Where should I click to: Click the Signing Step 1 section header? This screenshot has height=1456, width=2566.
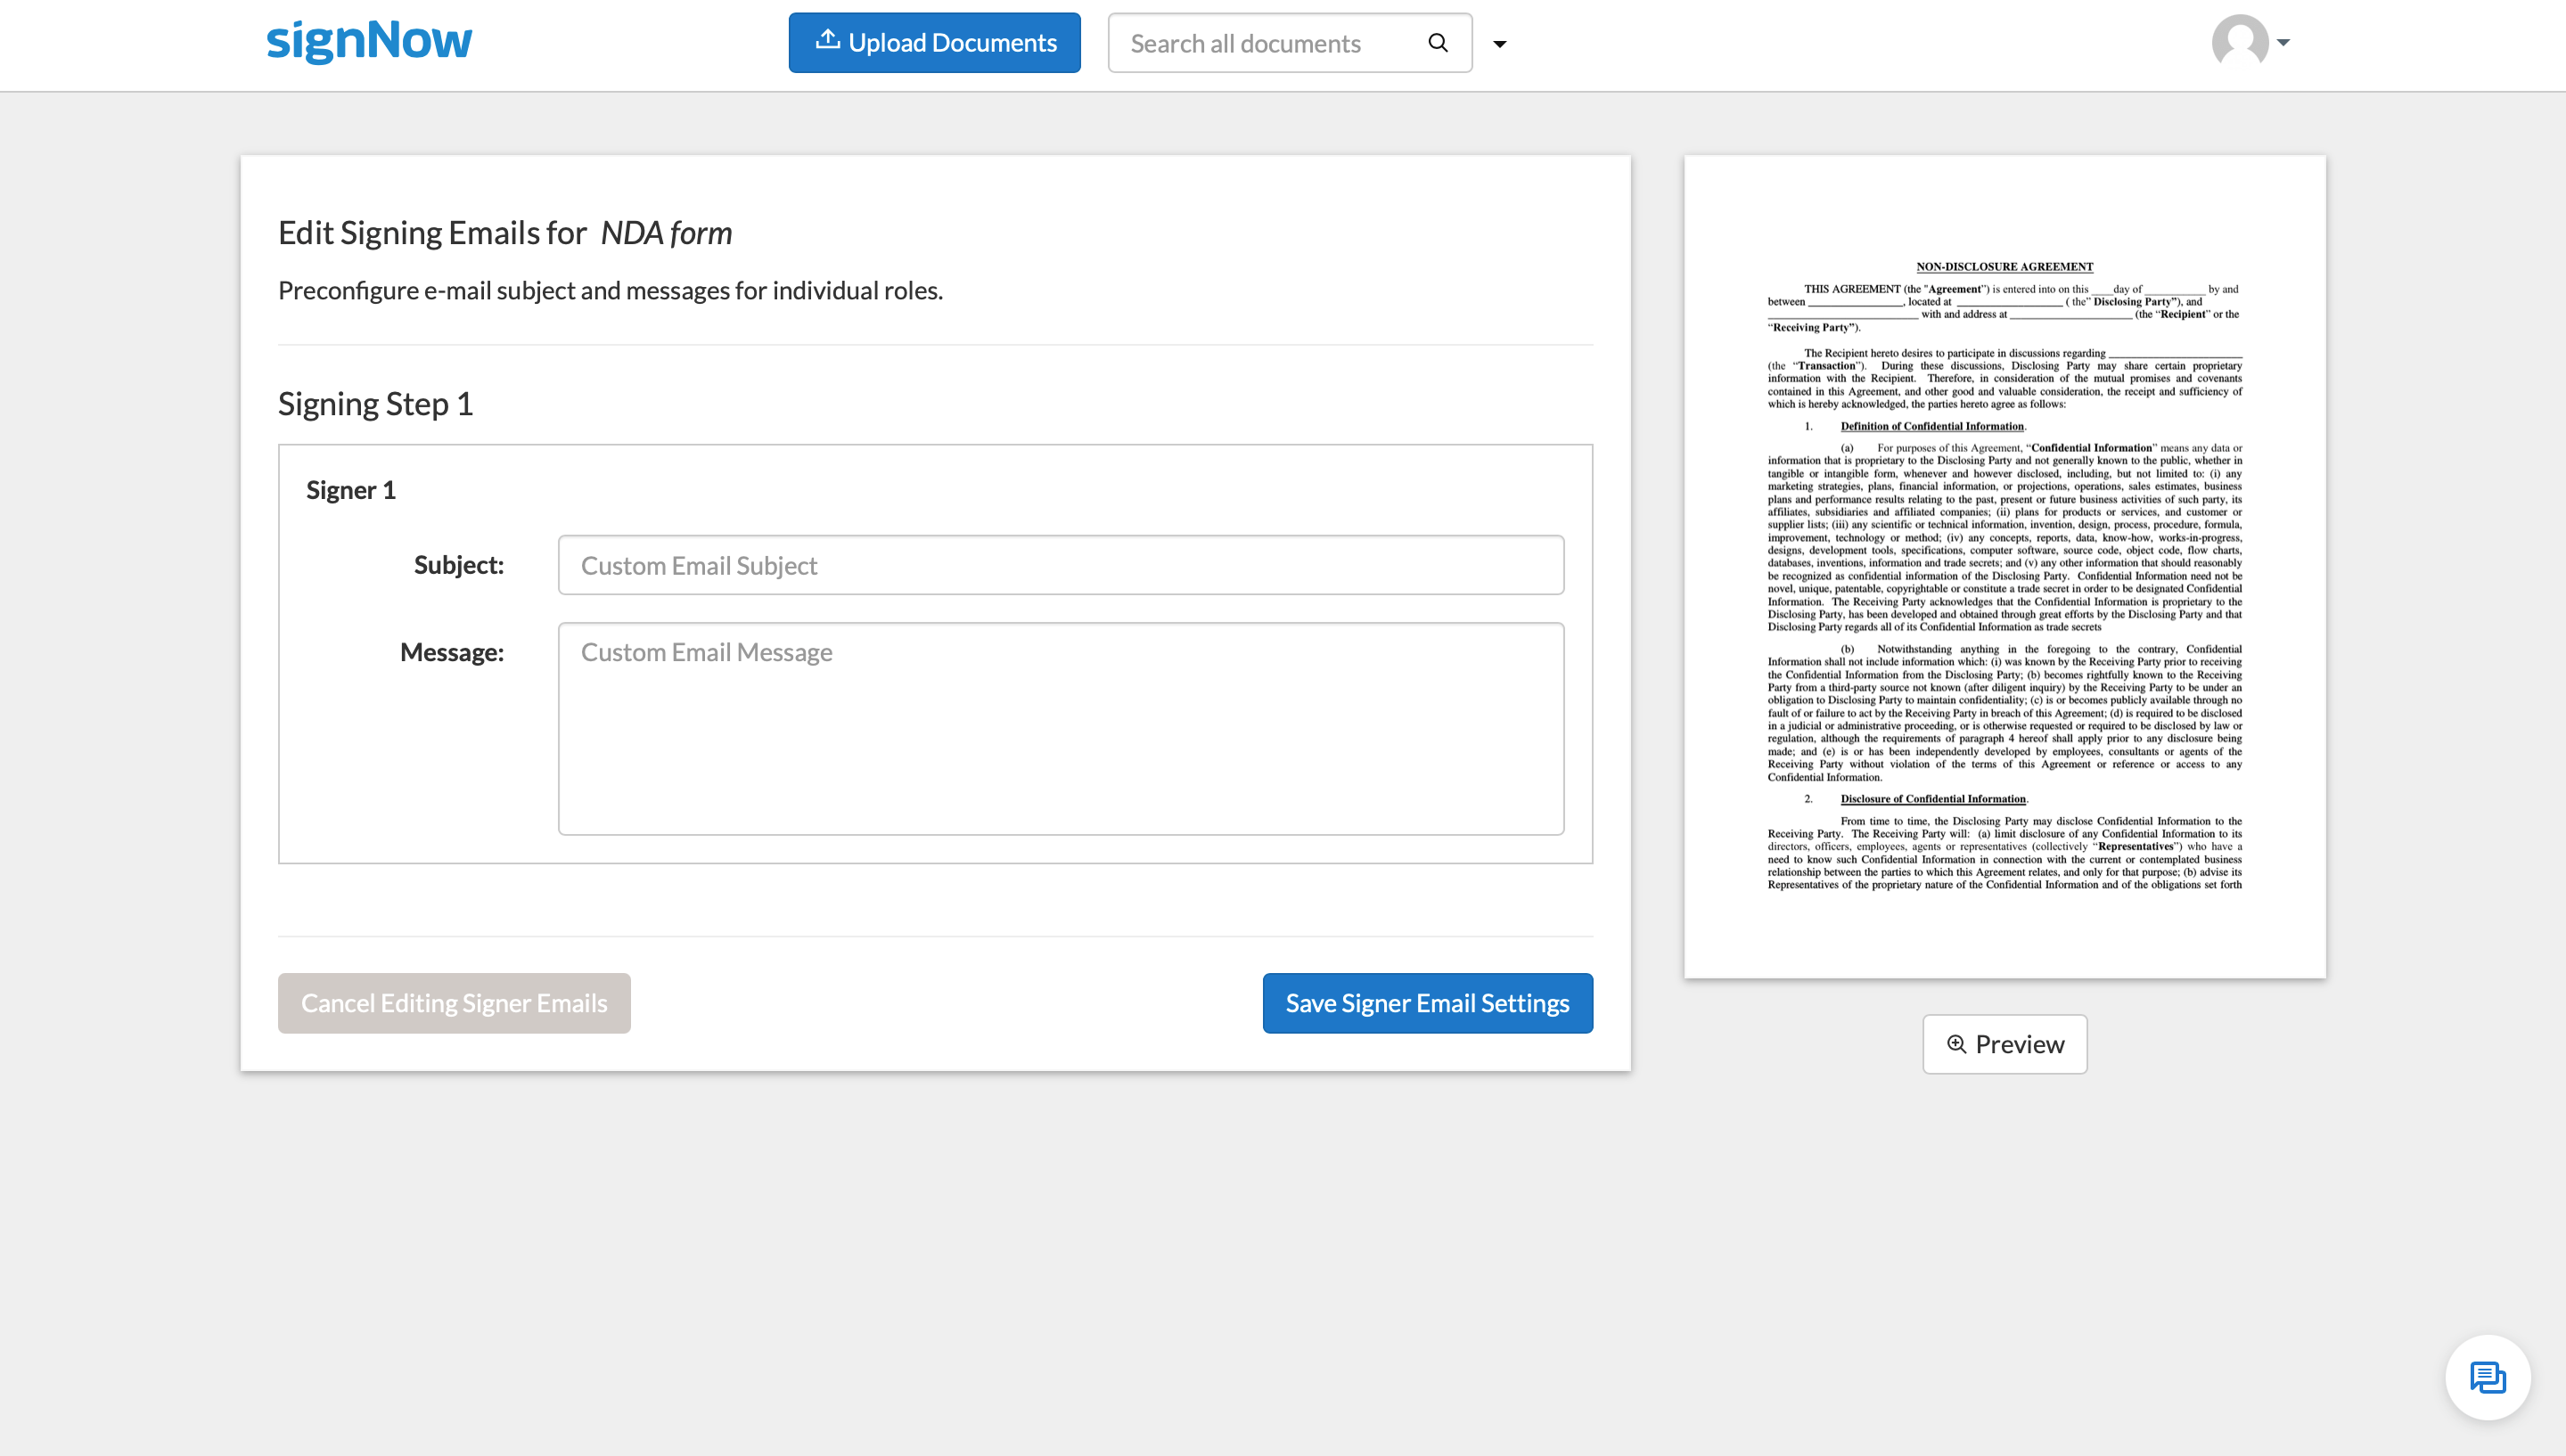click(x=375, y=404)
